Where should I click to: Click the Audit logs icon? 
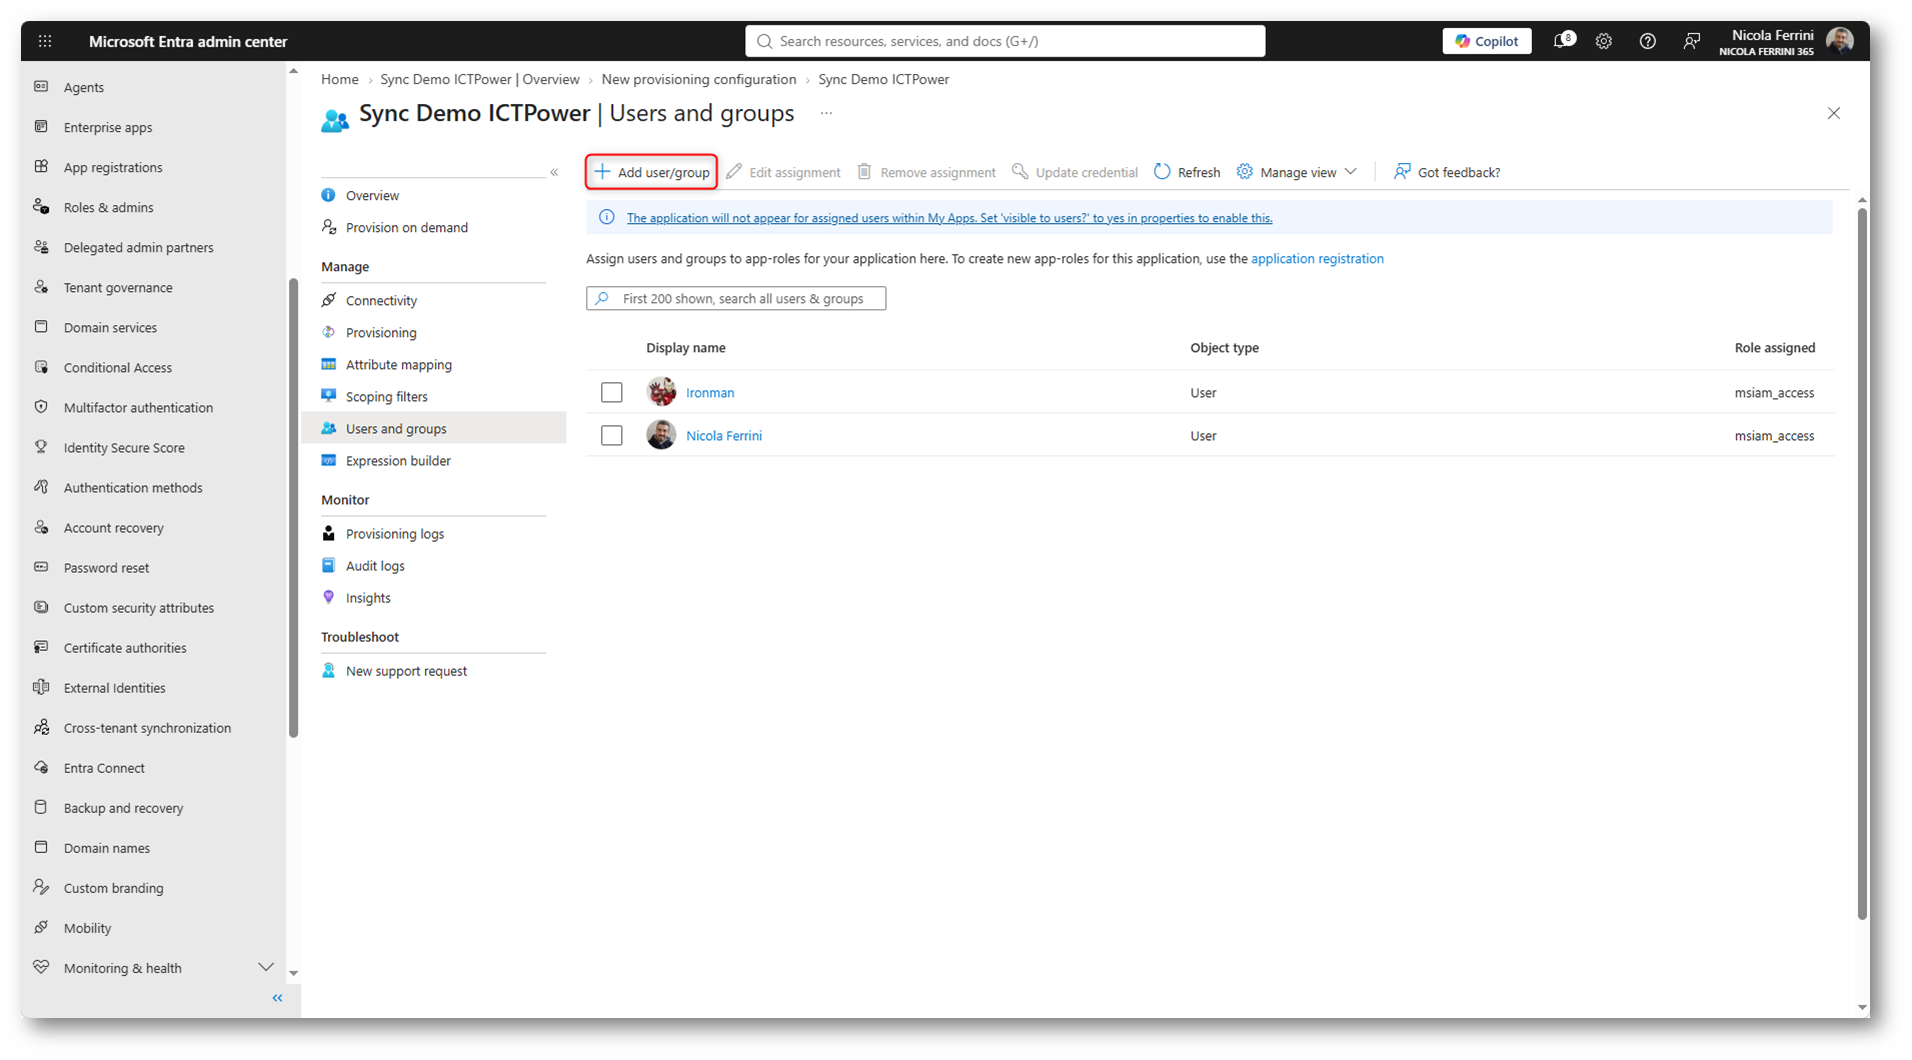click(329, 565)
